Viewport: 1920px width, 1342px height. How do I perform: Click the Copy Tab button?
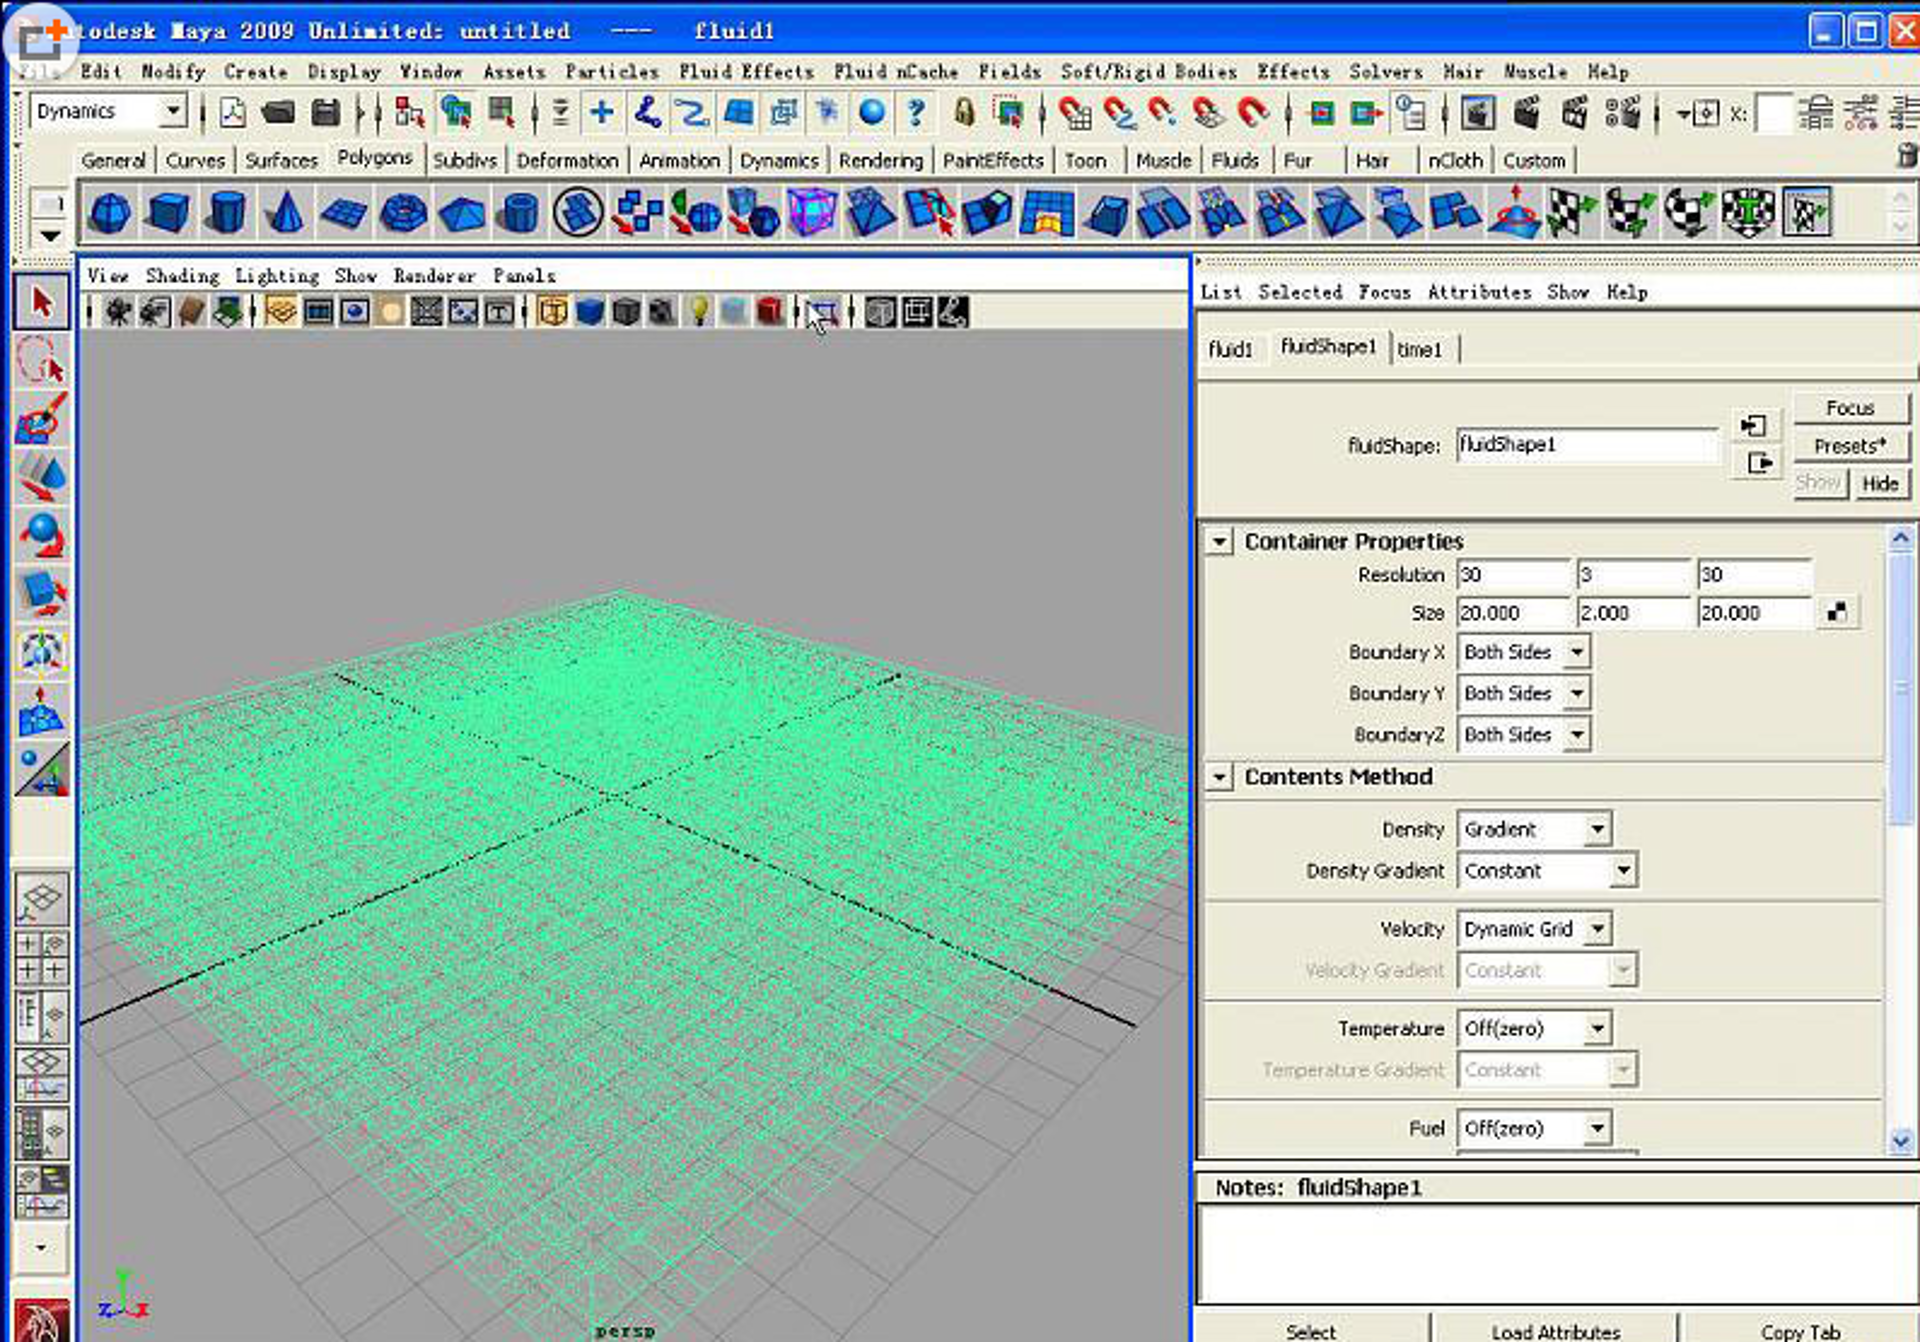click(1800, 1330)
